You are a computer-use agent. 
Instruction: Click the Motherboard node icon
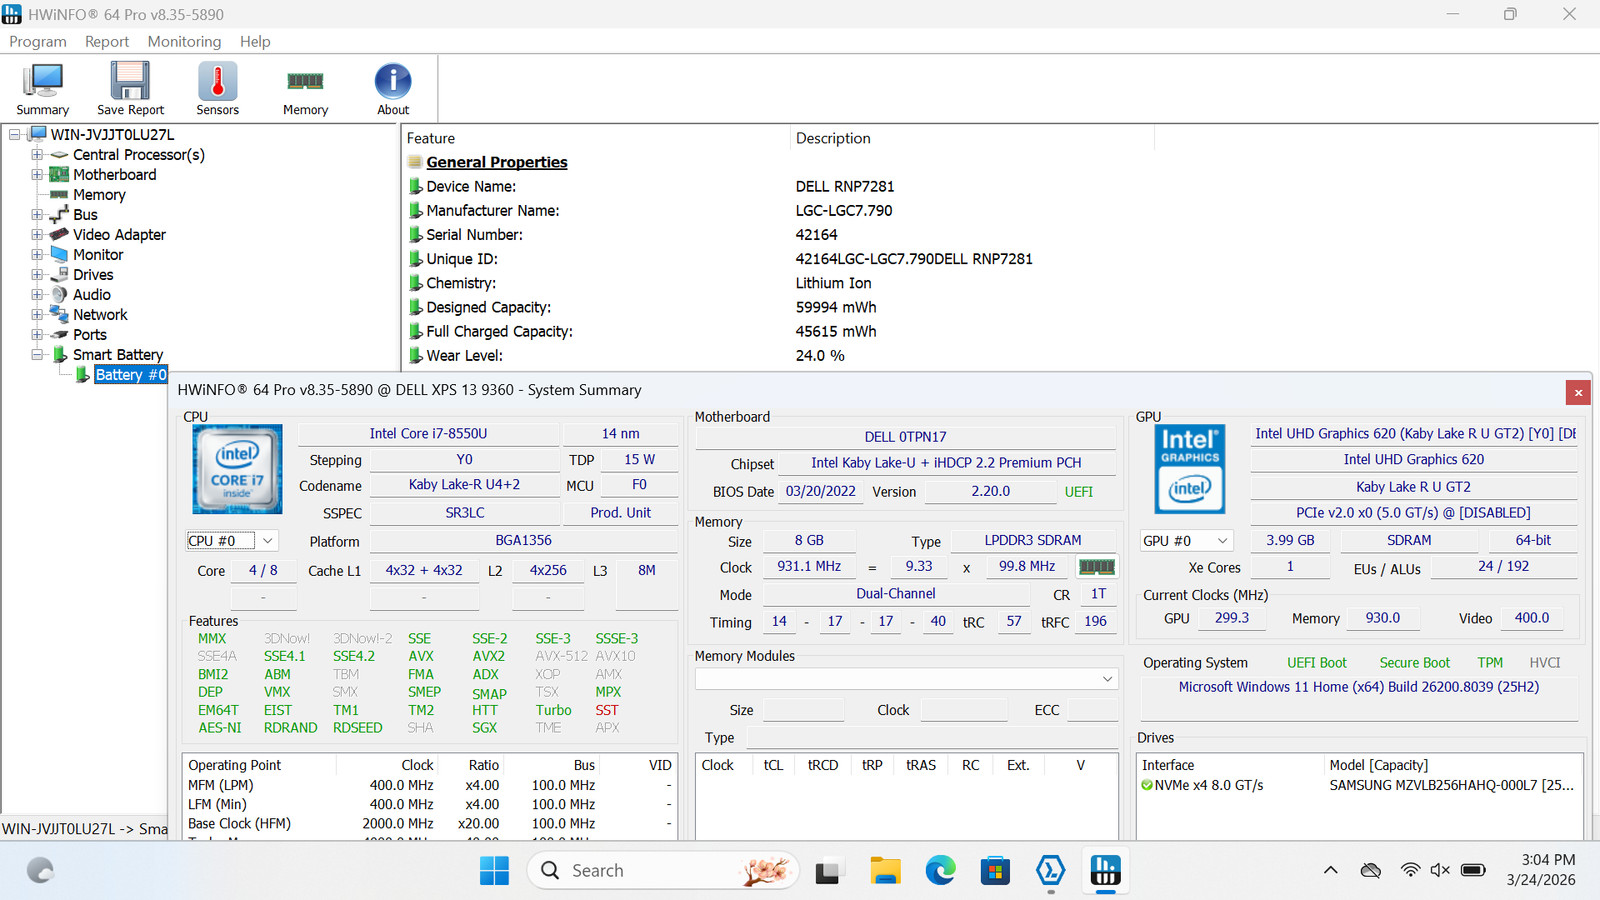[60, 174]
